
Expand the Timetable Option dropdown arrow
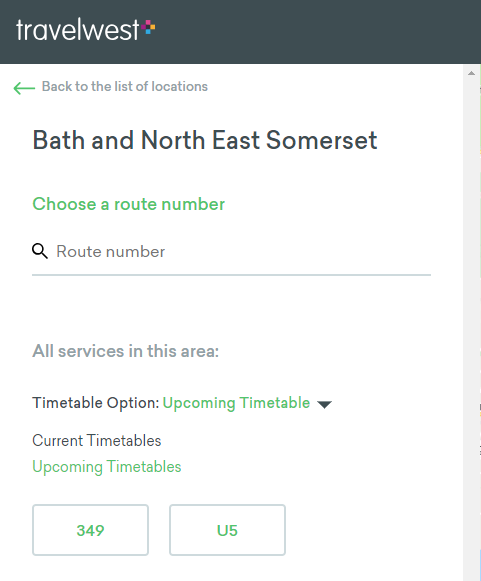pyautogui.click(x=325, y=404)
